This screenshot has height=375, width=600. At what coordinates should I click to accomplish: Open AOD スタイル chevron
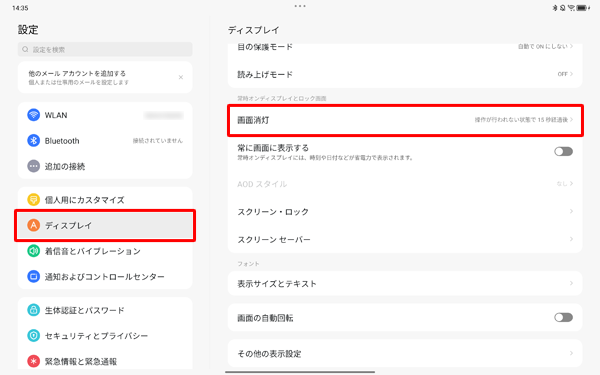571,184
